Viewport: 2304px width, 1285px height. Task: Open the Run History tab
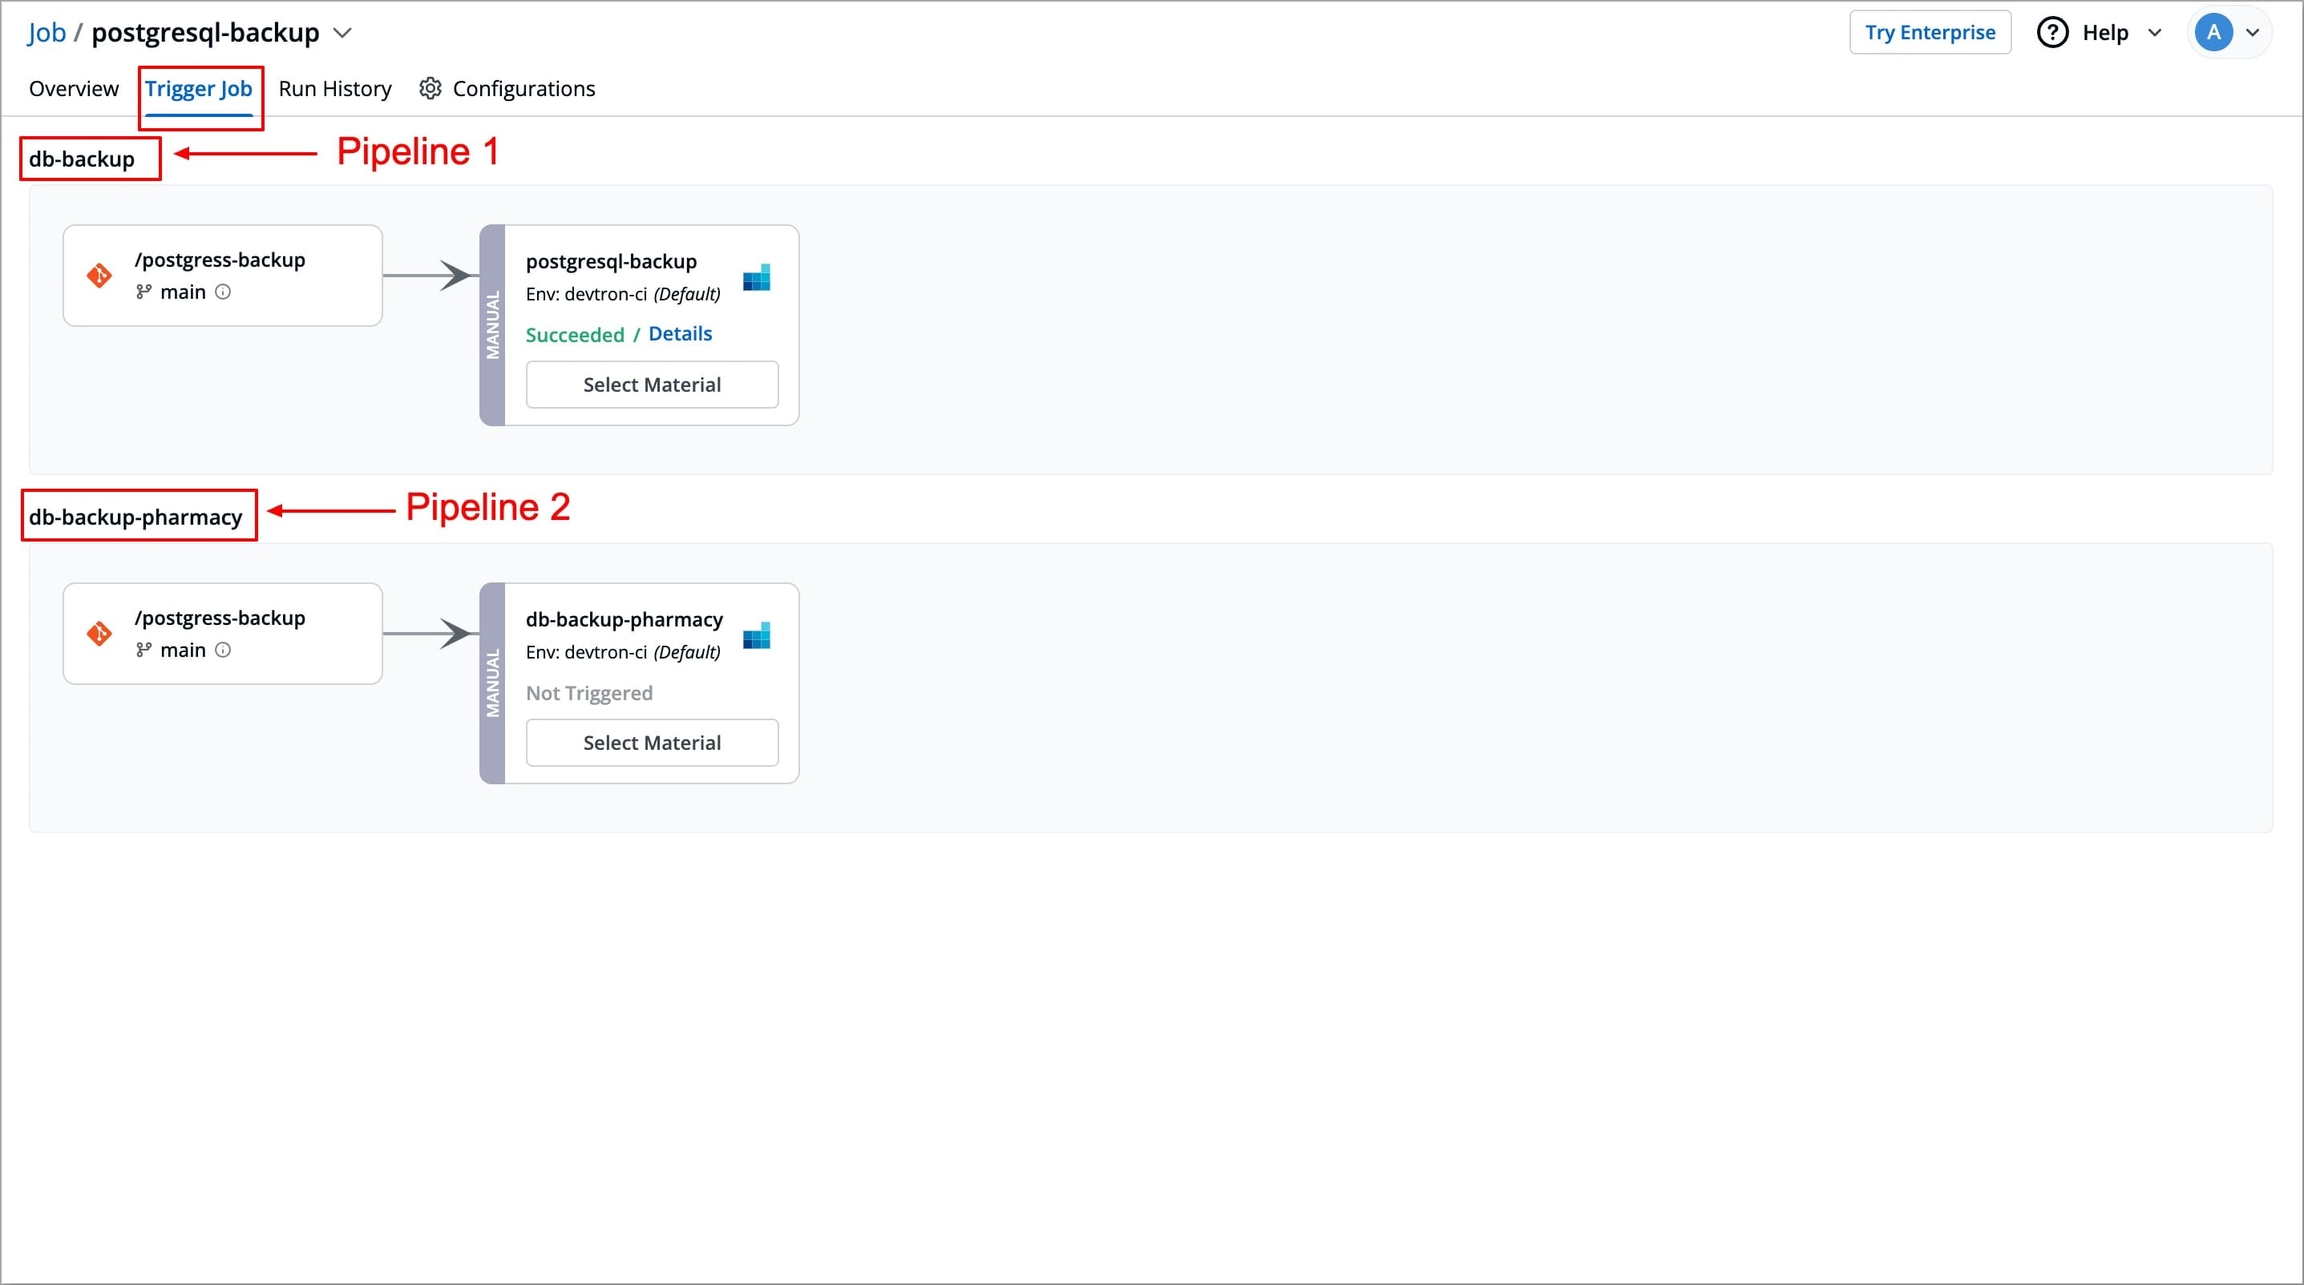pos(335,89)
